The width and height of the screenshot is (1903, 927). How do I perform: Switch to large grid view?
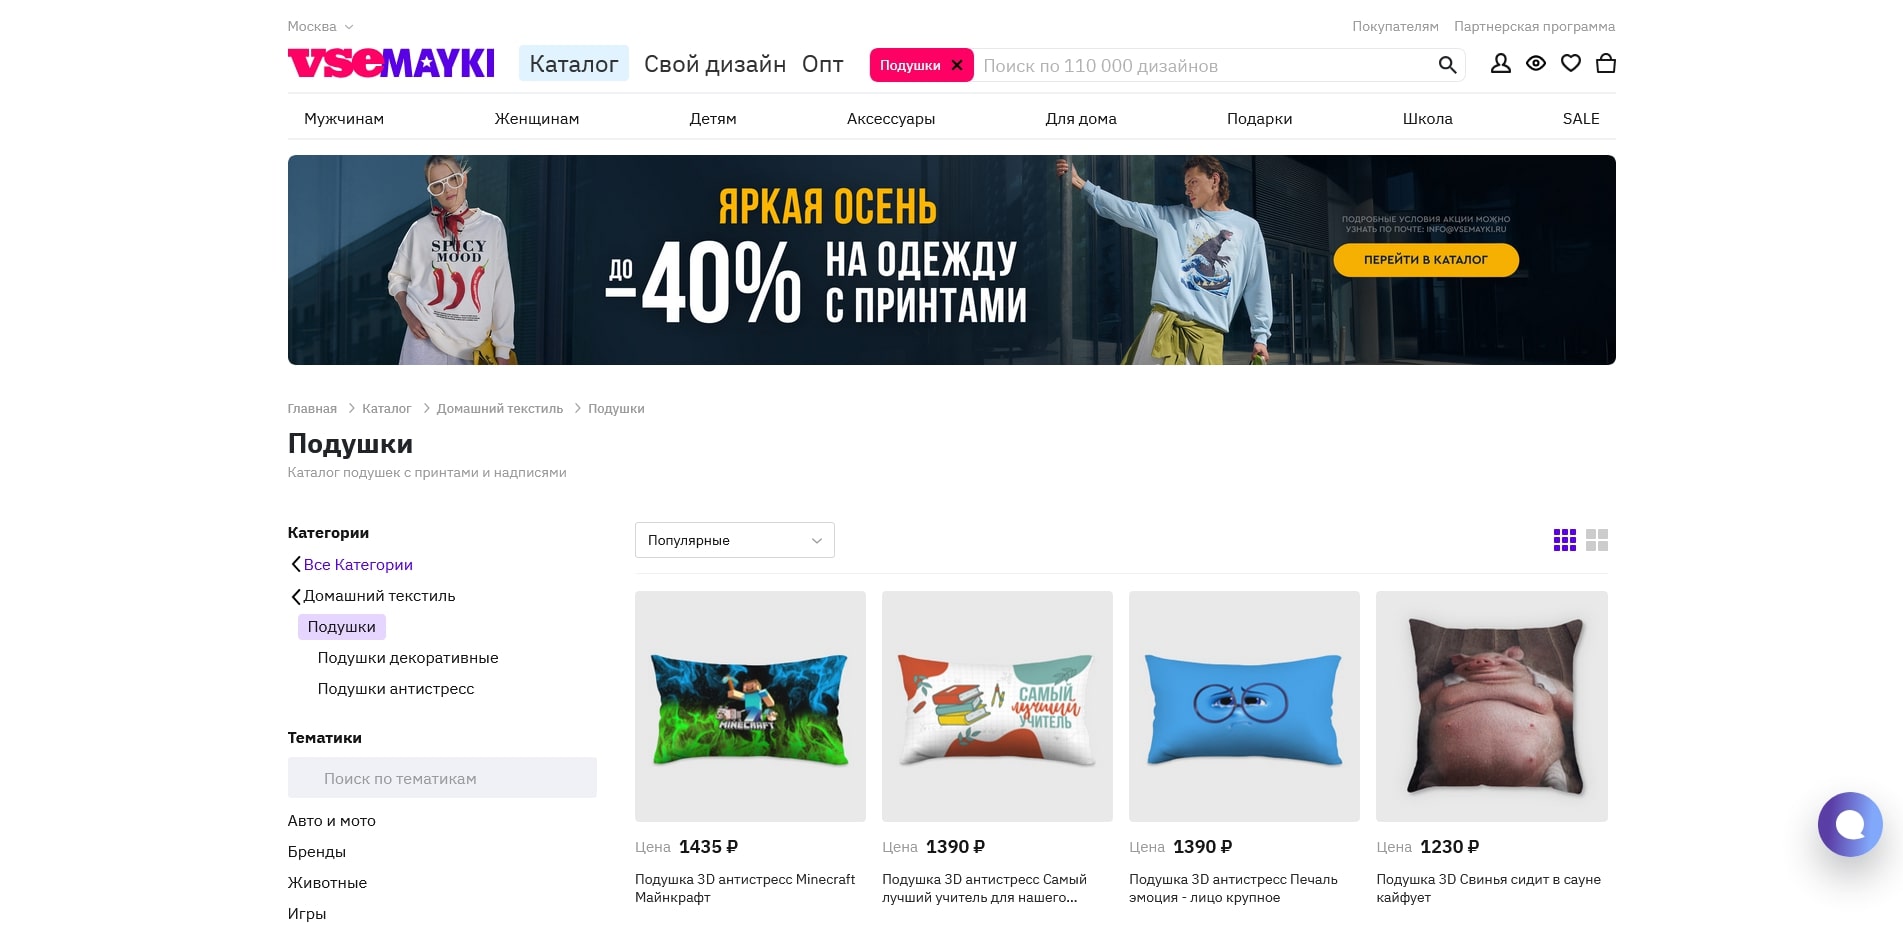click(x=1597, y=540)
